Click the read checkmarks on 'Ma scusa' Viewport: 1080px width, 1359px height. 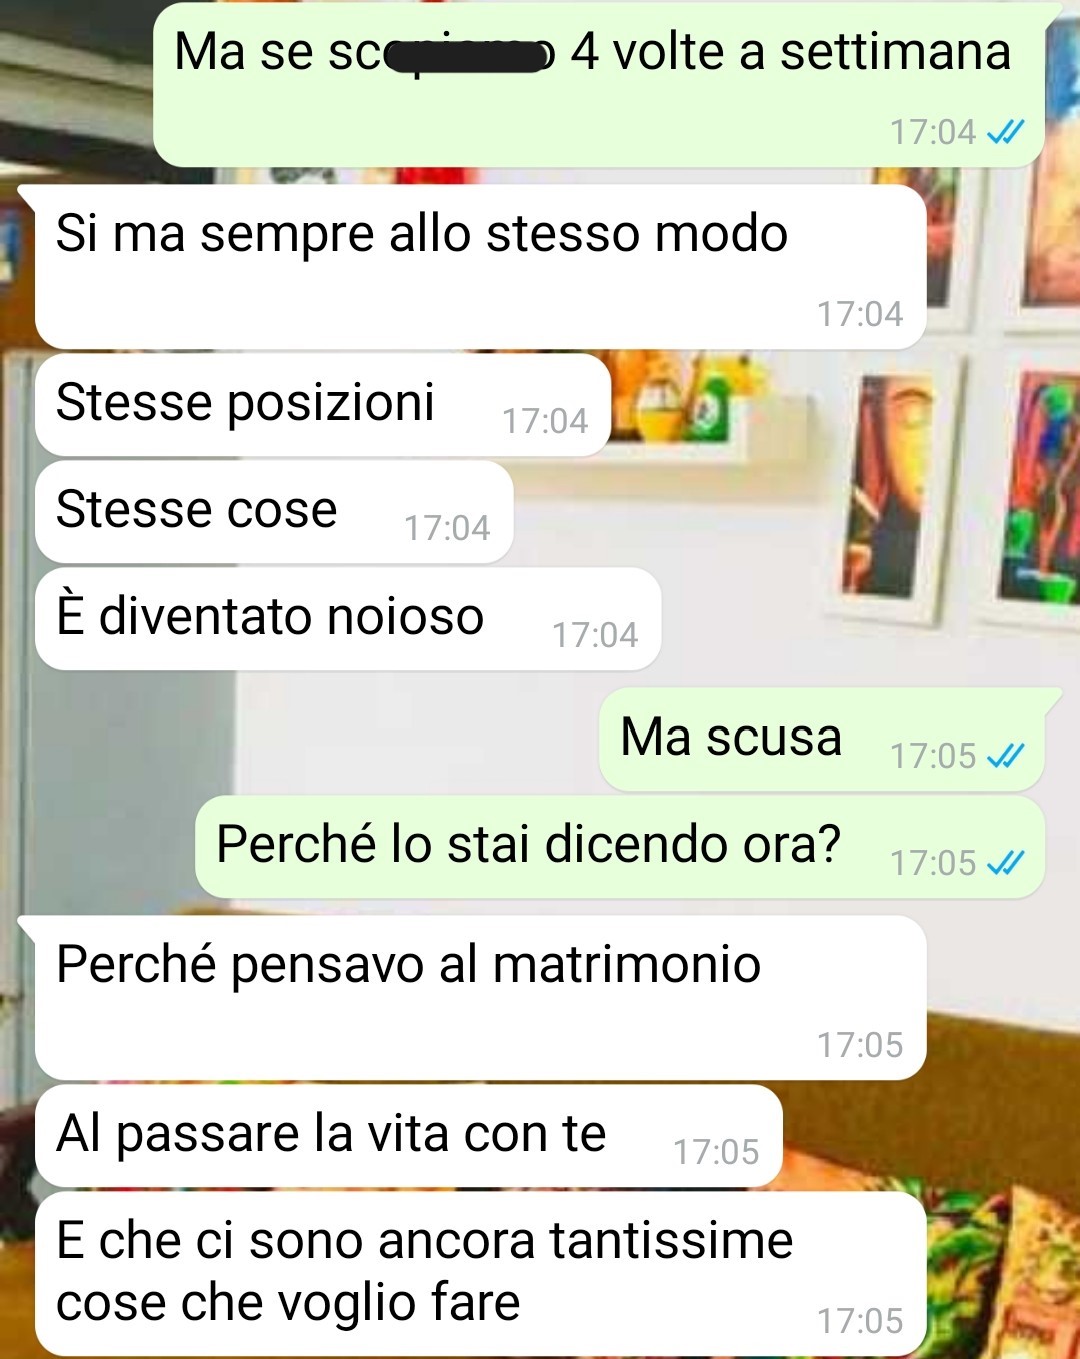[1005, 756]
